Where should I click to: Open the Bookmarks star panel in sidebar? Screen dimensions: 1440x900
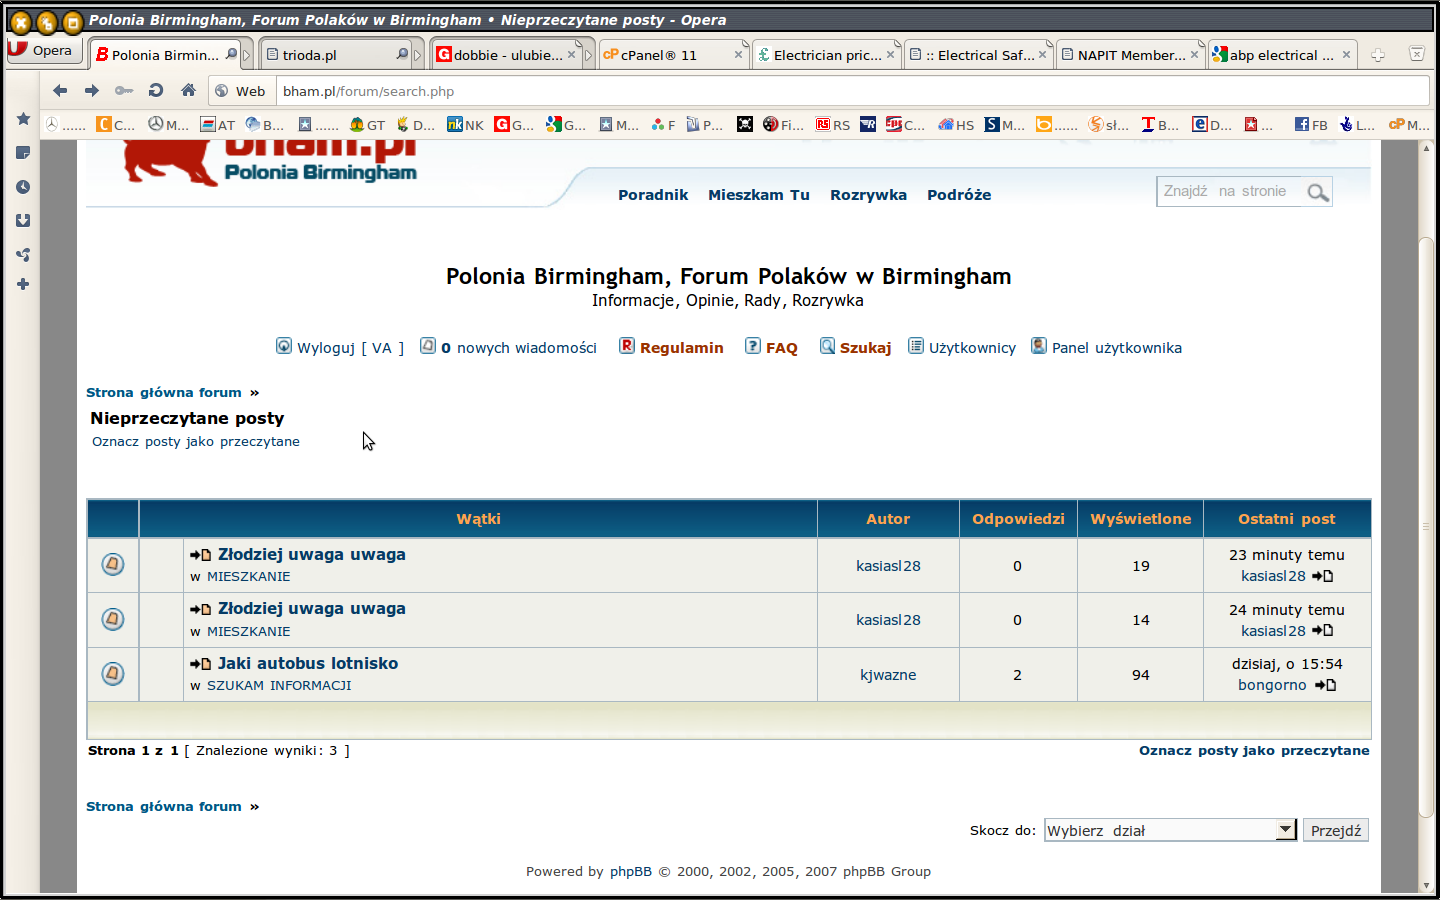coord(23,119)
